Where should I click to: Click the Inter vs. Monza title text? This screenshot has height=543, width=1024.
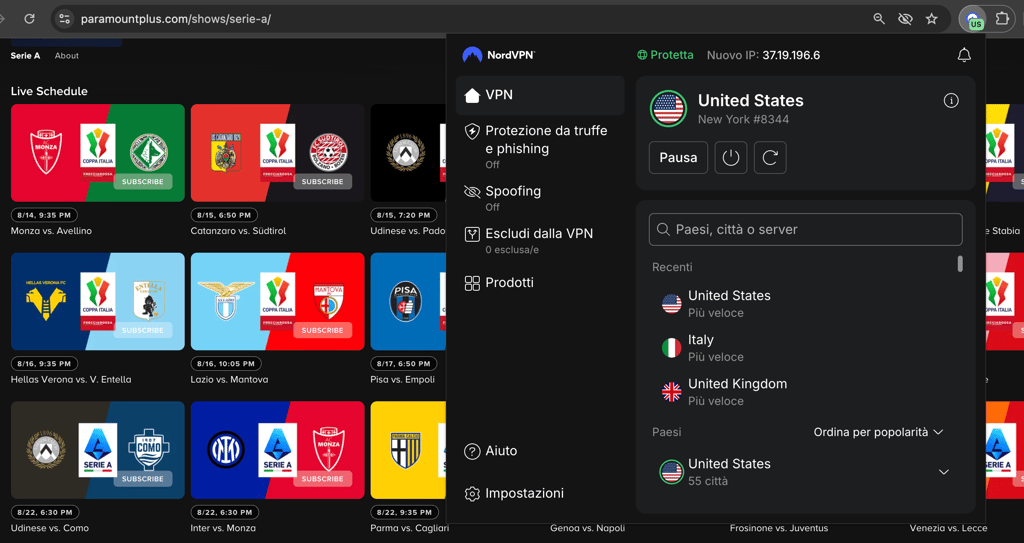[x=223, y=528]
